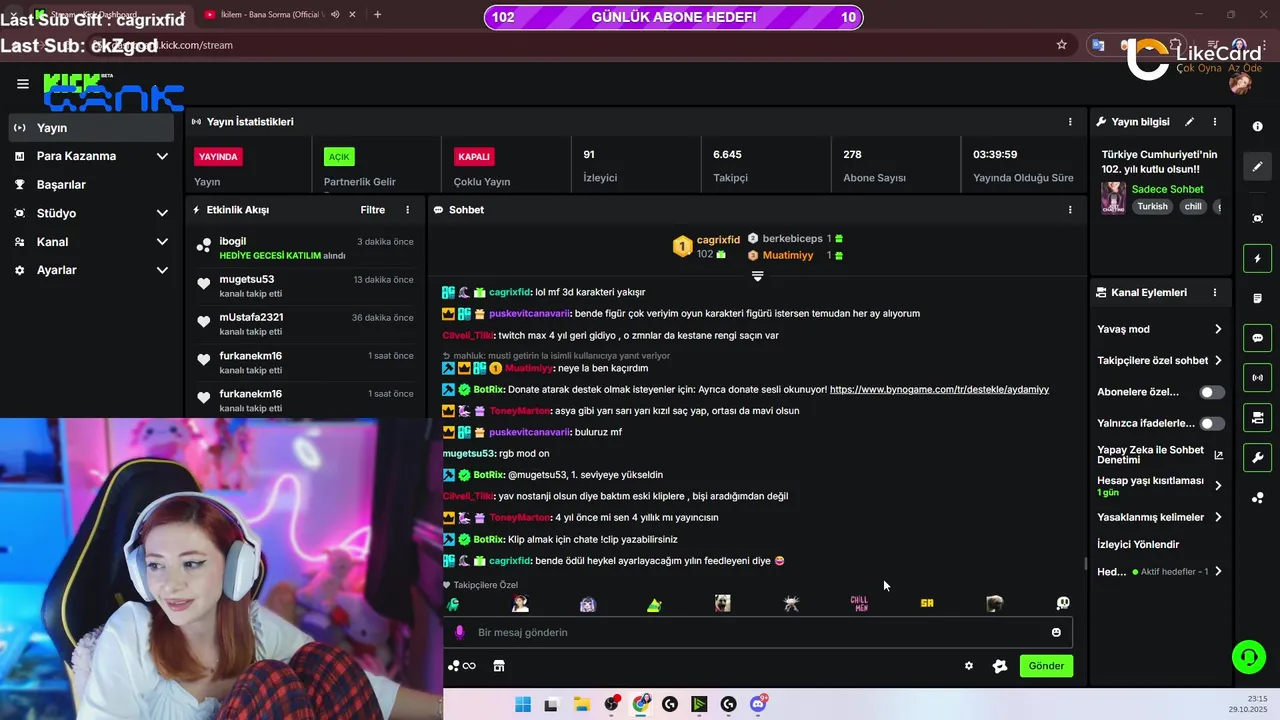Open Başarılar sidebar item
1280x720 pixels.
point(91,185)
